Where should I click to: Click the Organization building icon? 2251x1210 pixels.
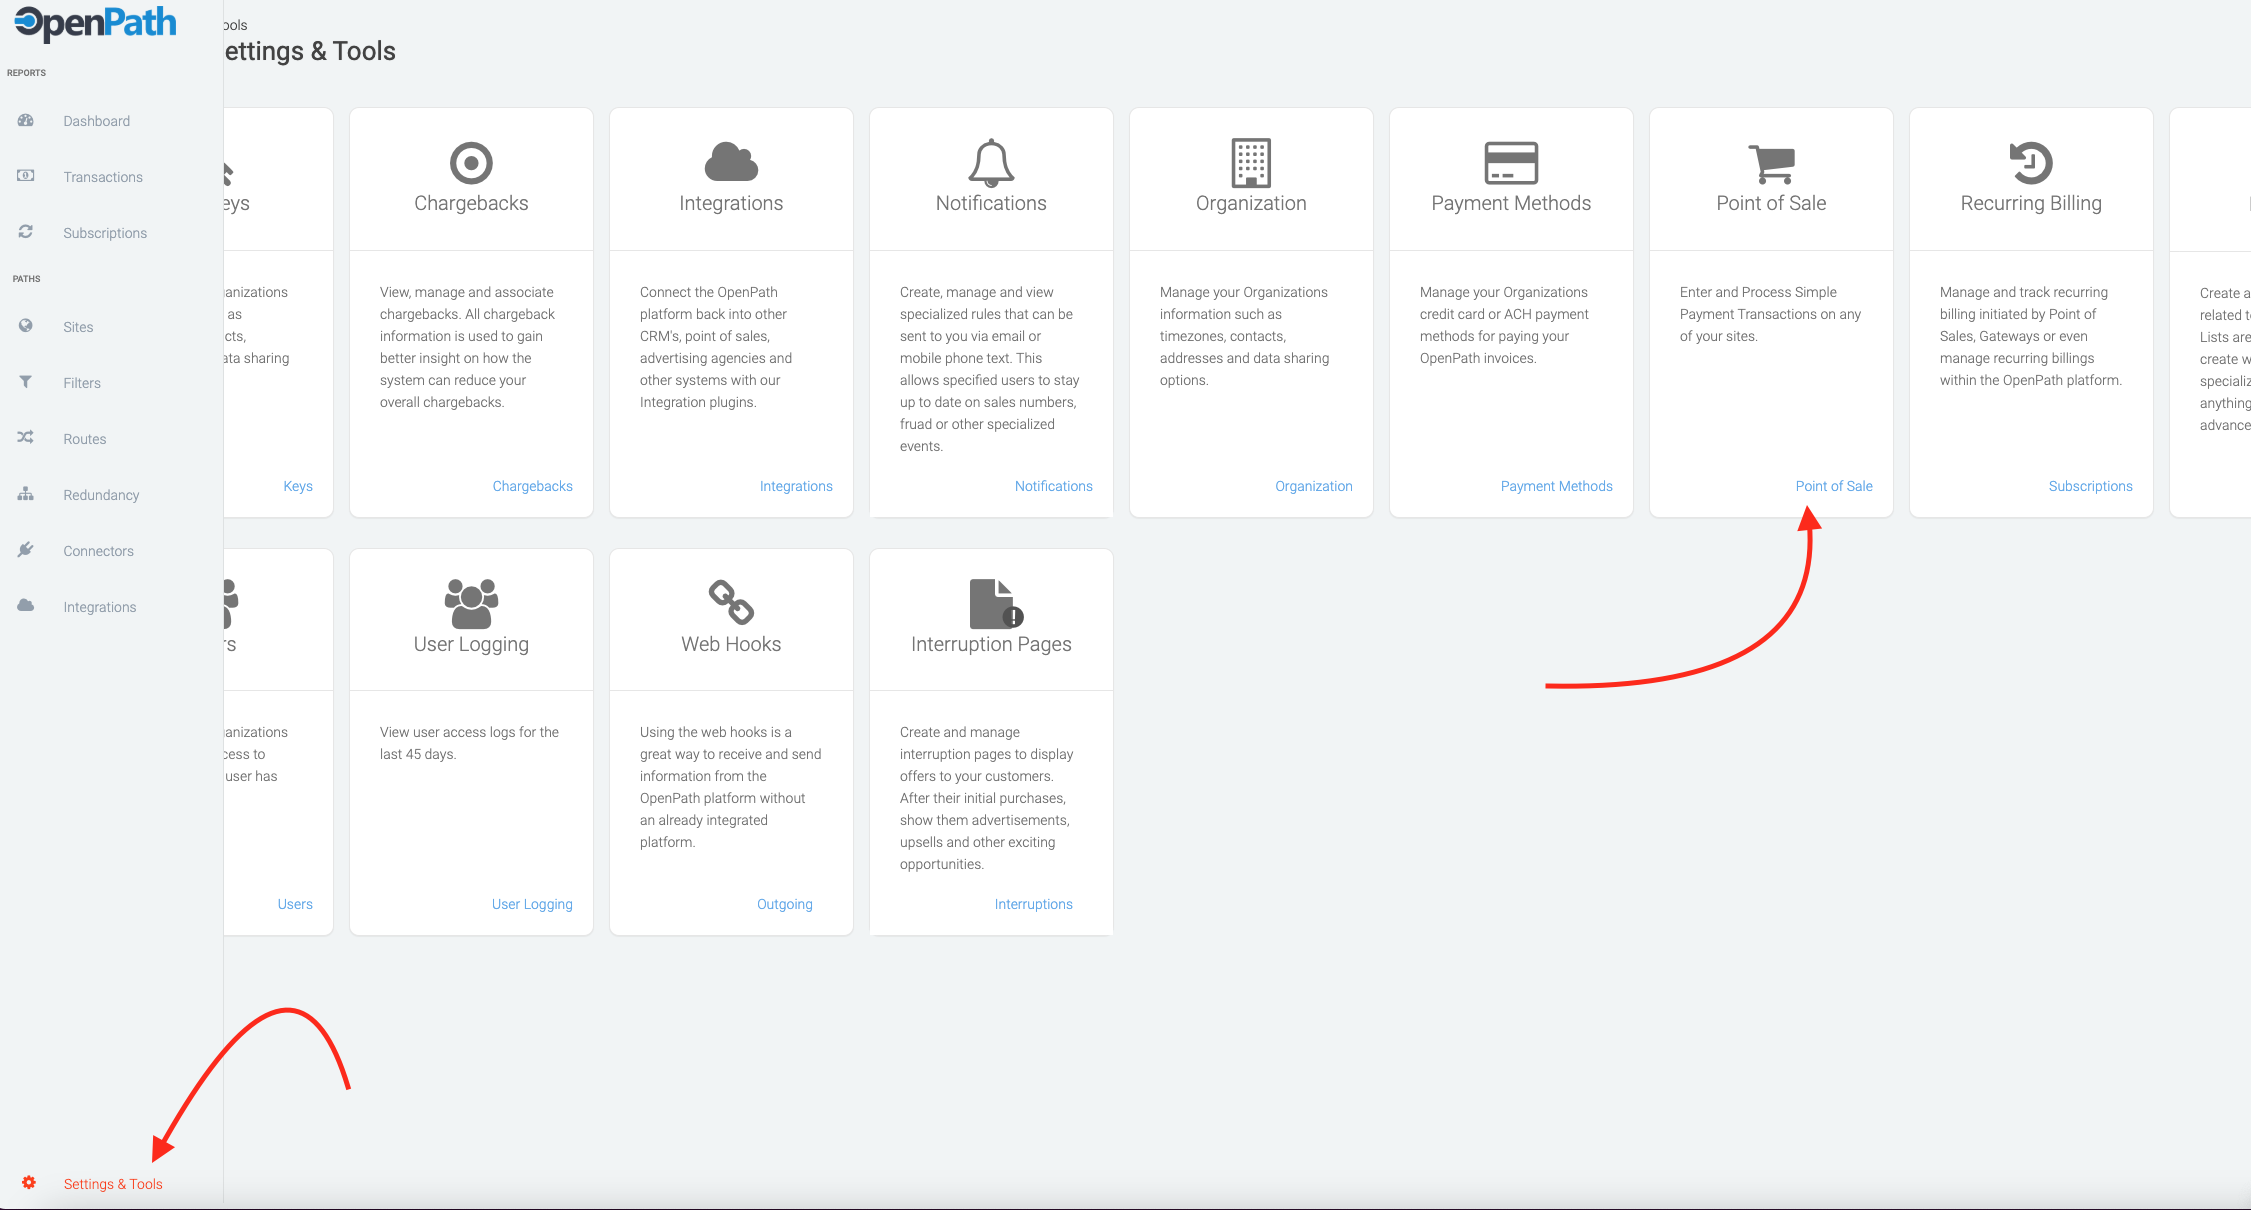(1251, 163)
